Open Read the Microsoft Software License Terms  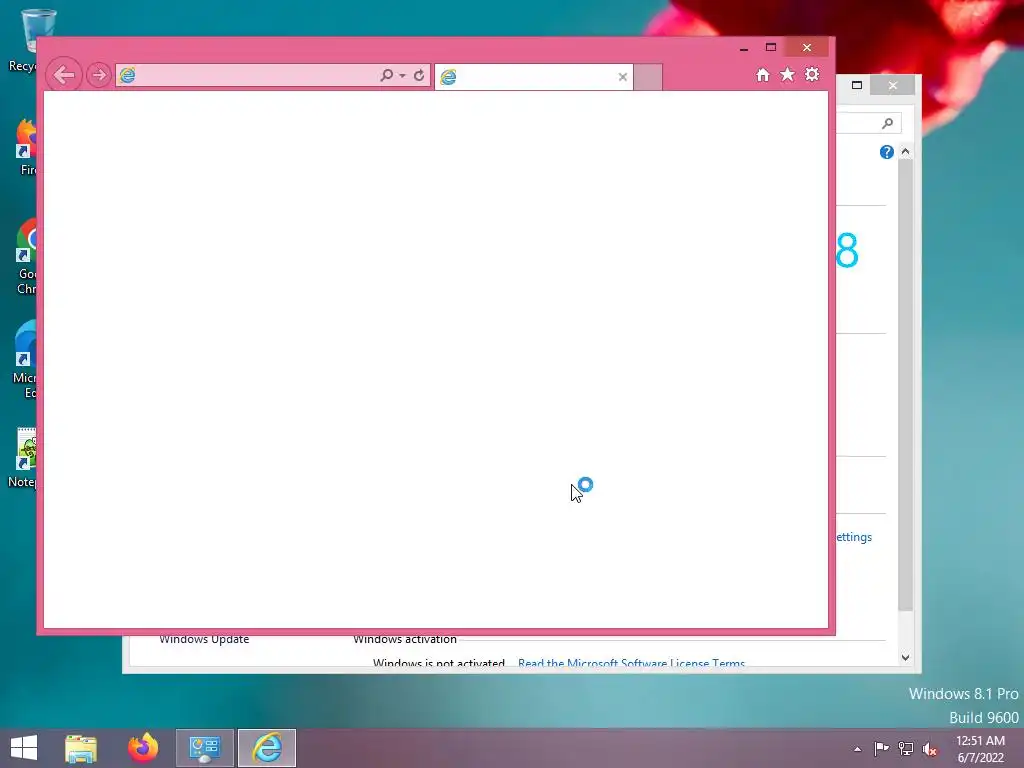(632, 664)
